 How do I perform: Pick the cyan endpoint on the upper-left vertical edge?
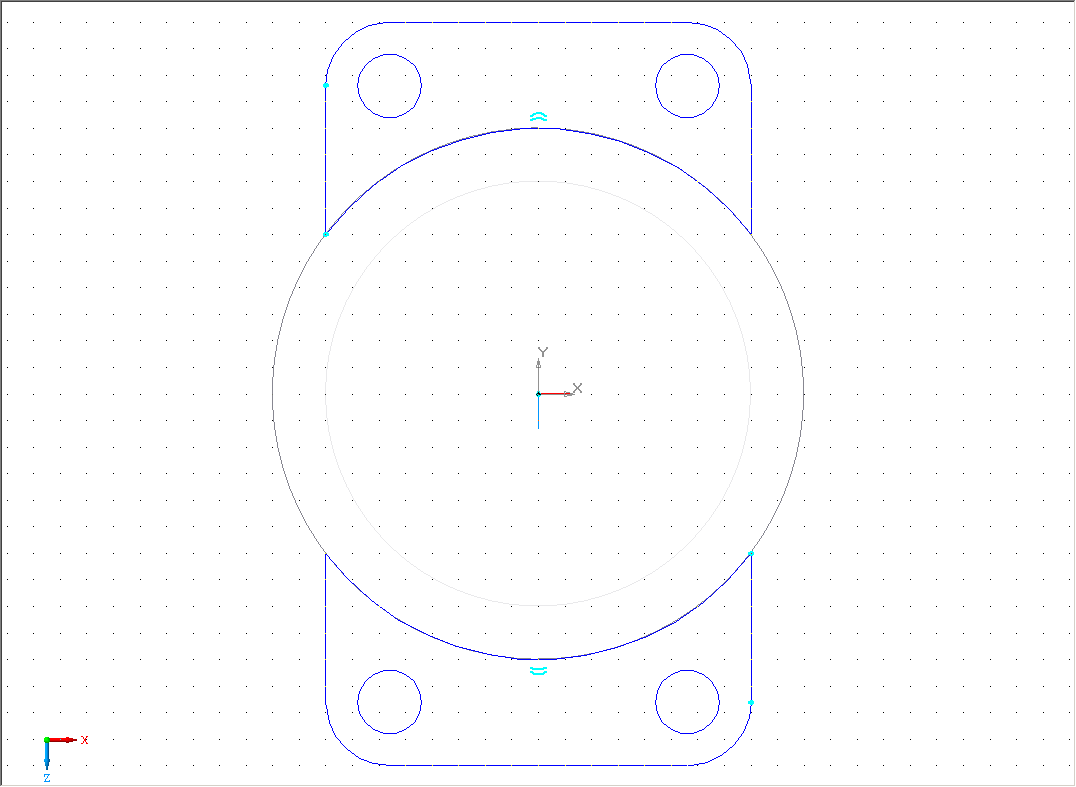tap(326, 85)
